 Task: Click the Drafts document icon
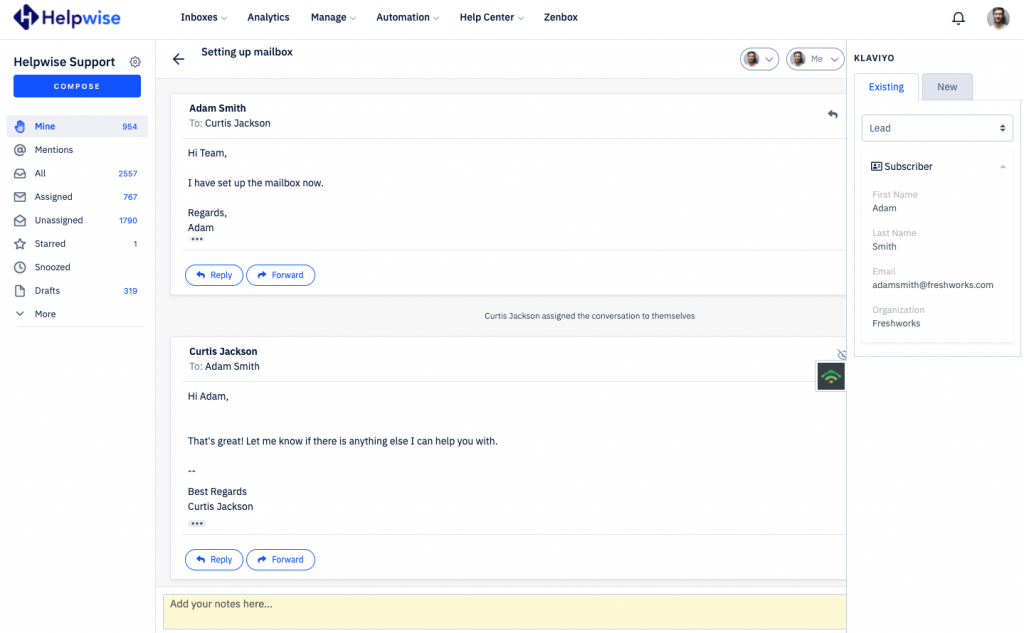[x=22, y=290]
